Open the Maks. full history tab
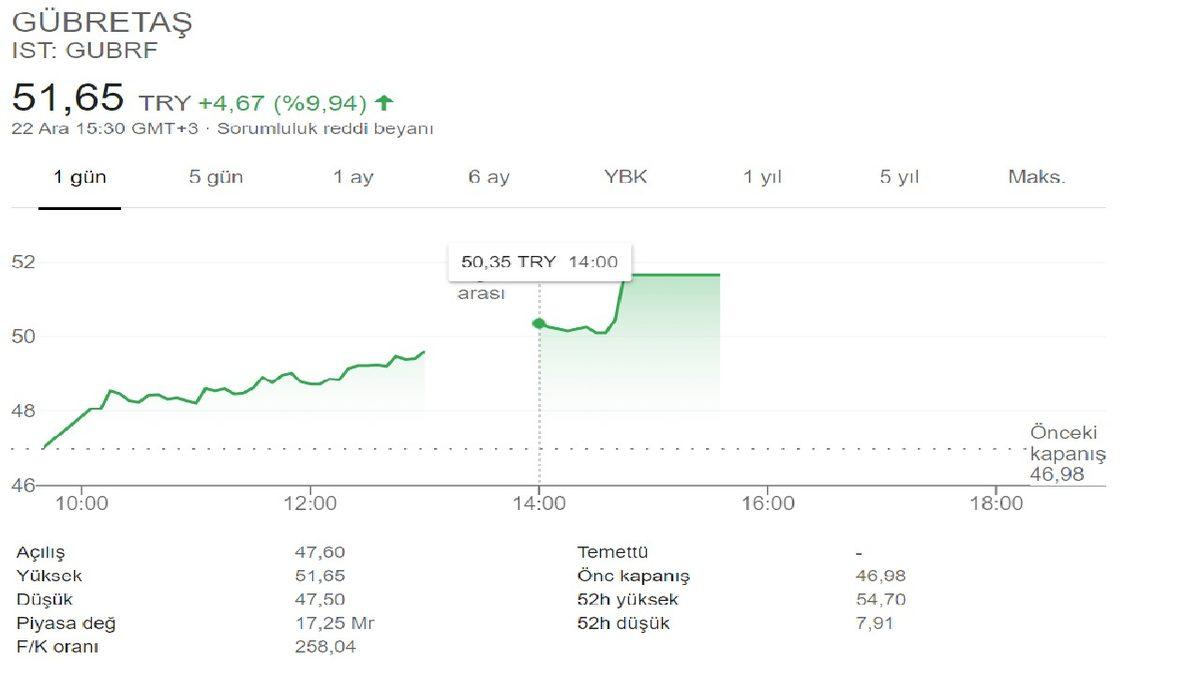 [x=1037, y=178]
